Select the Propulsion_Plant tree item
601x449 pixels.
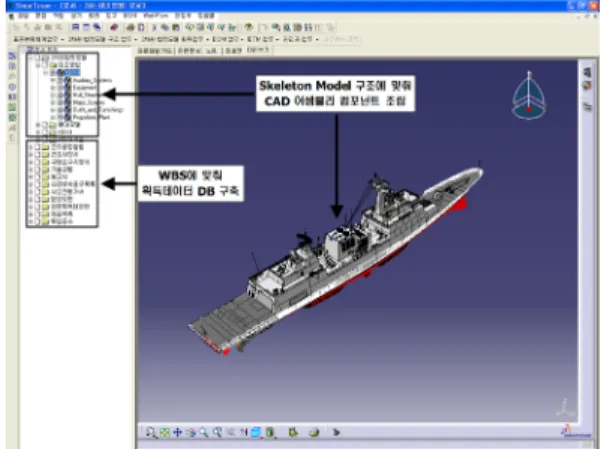[x=91, y=117]
